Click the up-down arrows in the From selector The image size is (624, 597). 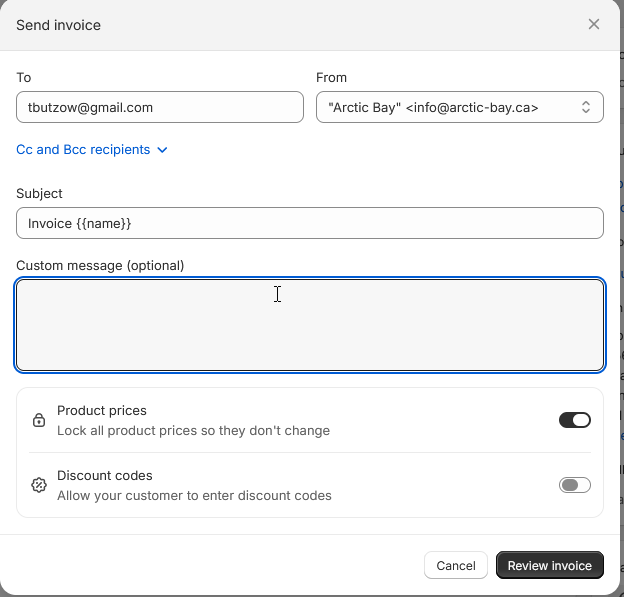(x=586, y=107)
